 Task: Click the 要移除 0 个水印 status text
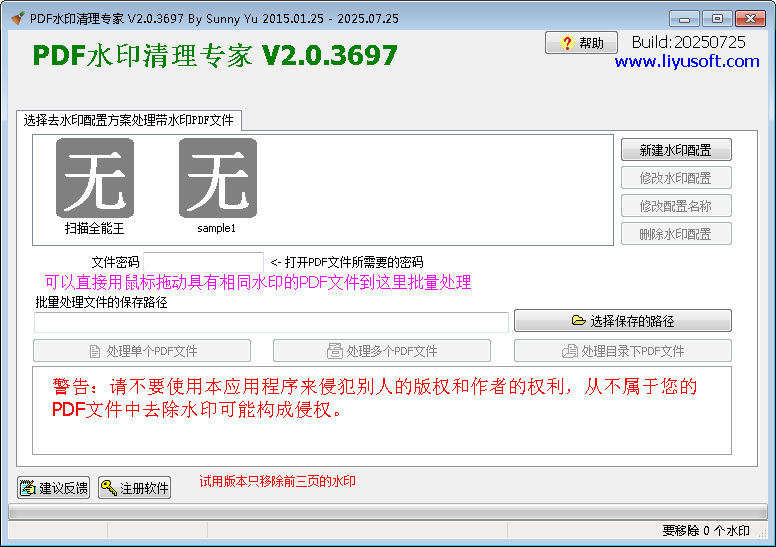pyautogui.click(x=706, y=531)
